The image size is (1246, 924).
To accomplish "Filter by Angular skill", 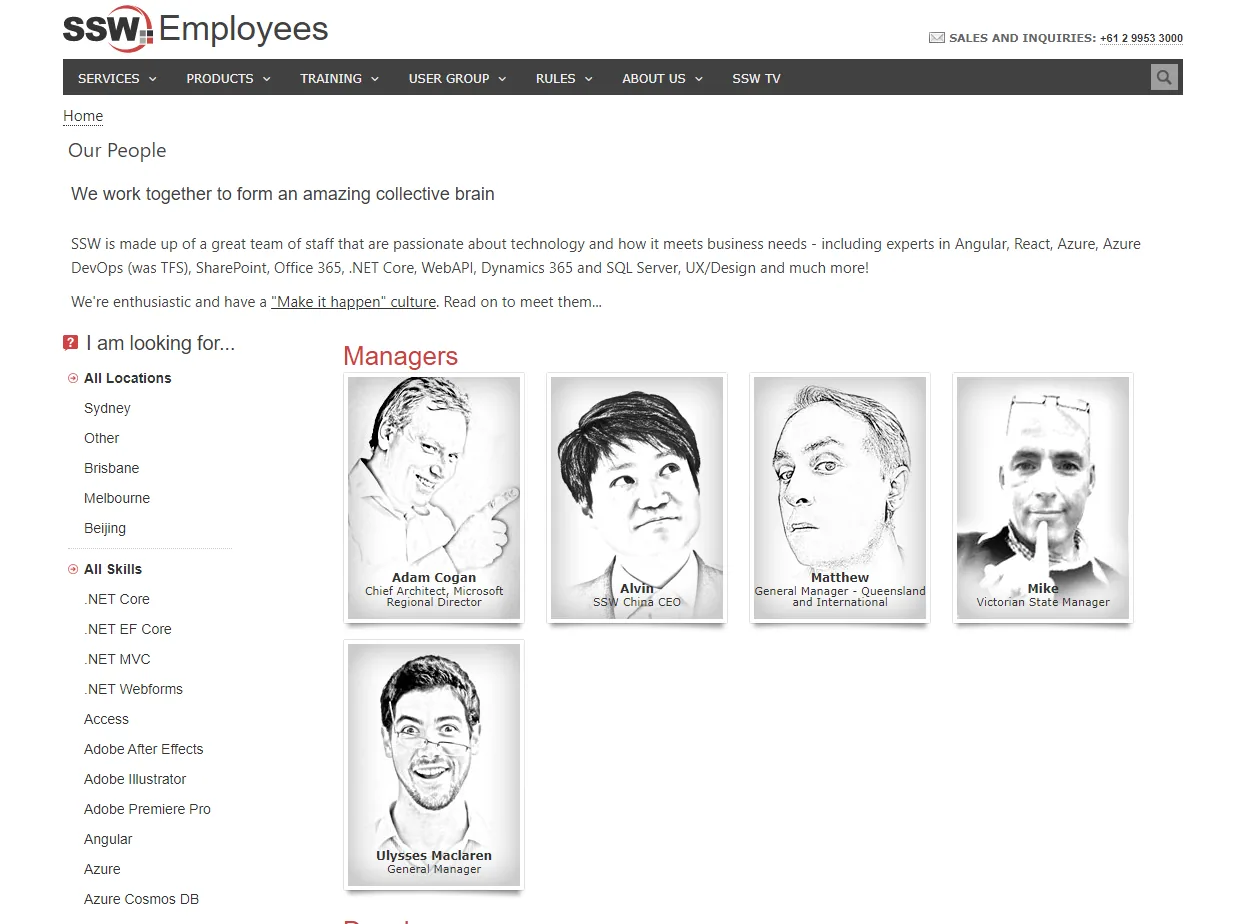I will 108,839.
